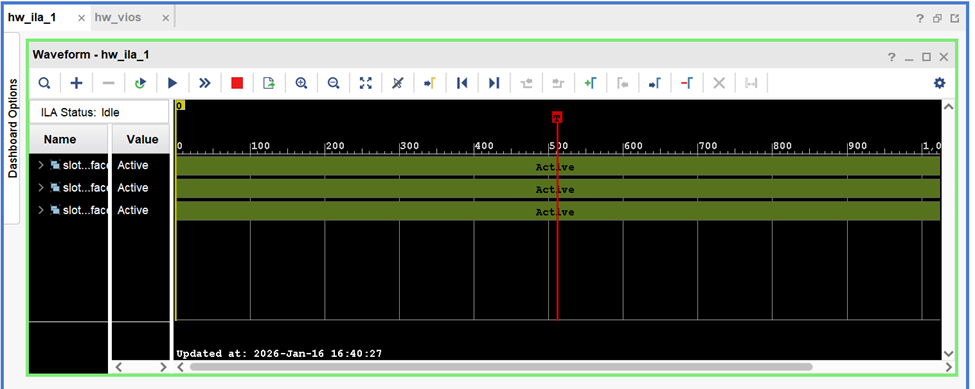Stop the trigger with red square
975x389 pixels.
[x=237, y=83]
